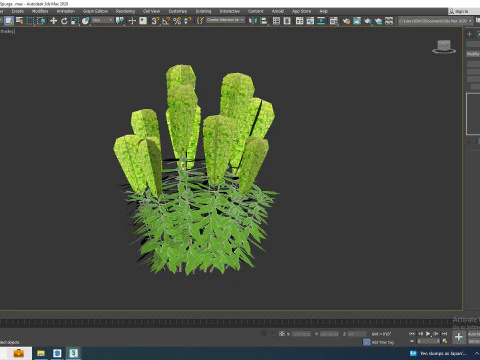Open the Create Selection Set dropdown
This screenshot has height=360, width=480.
225,20
